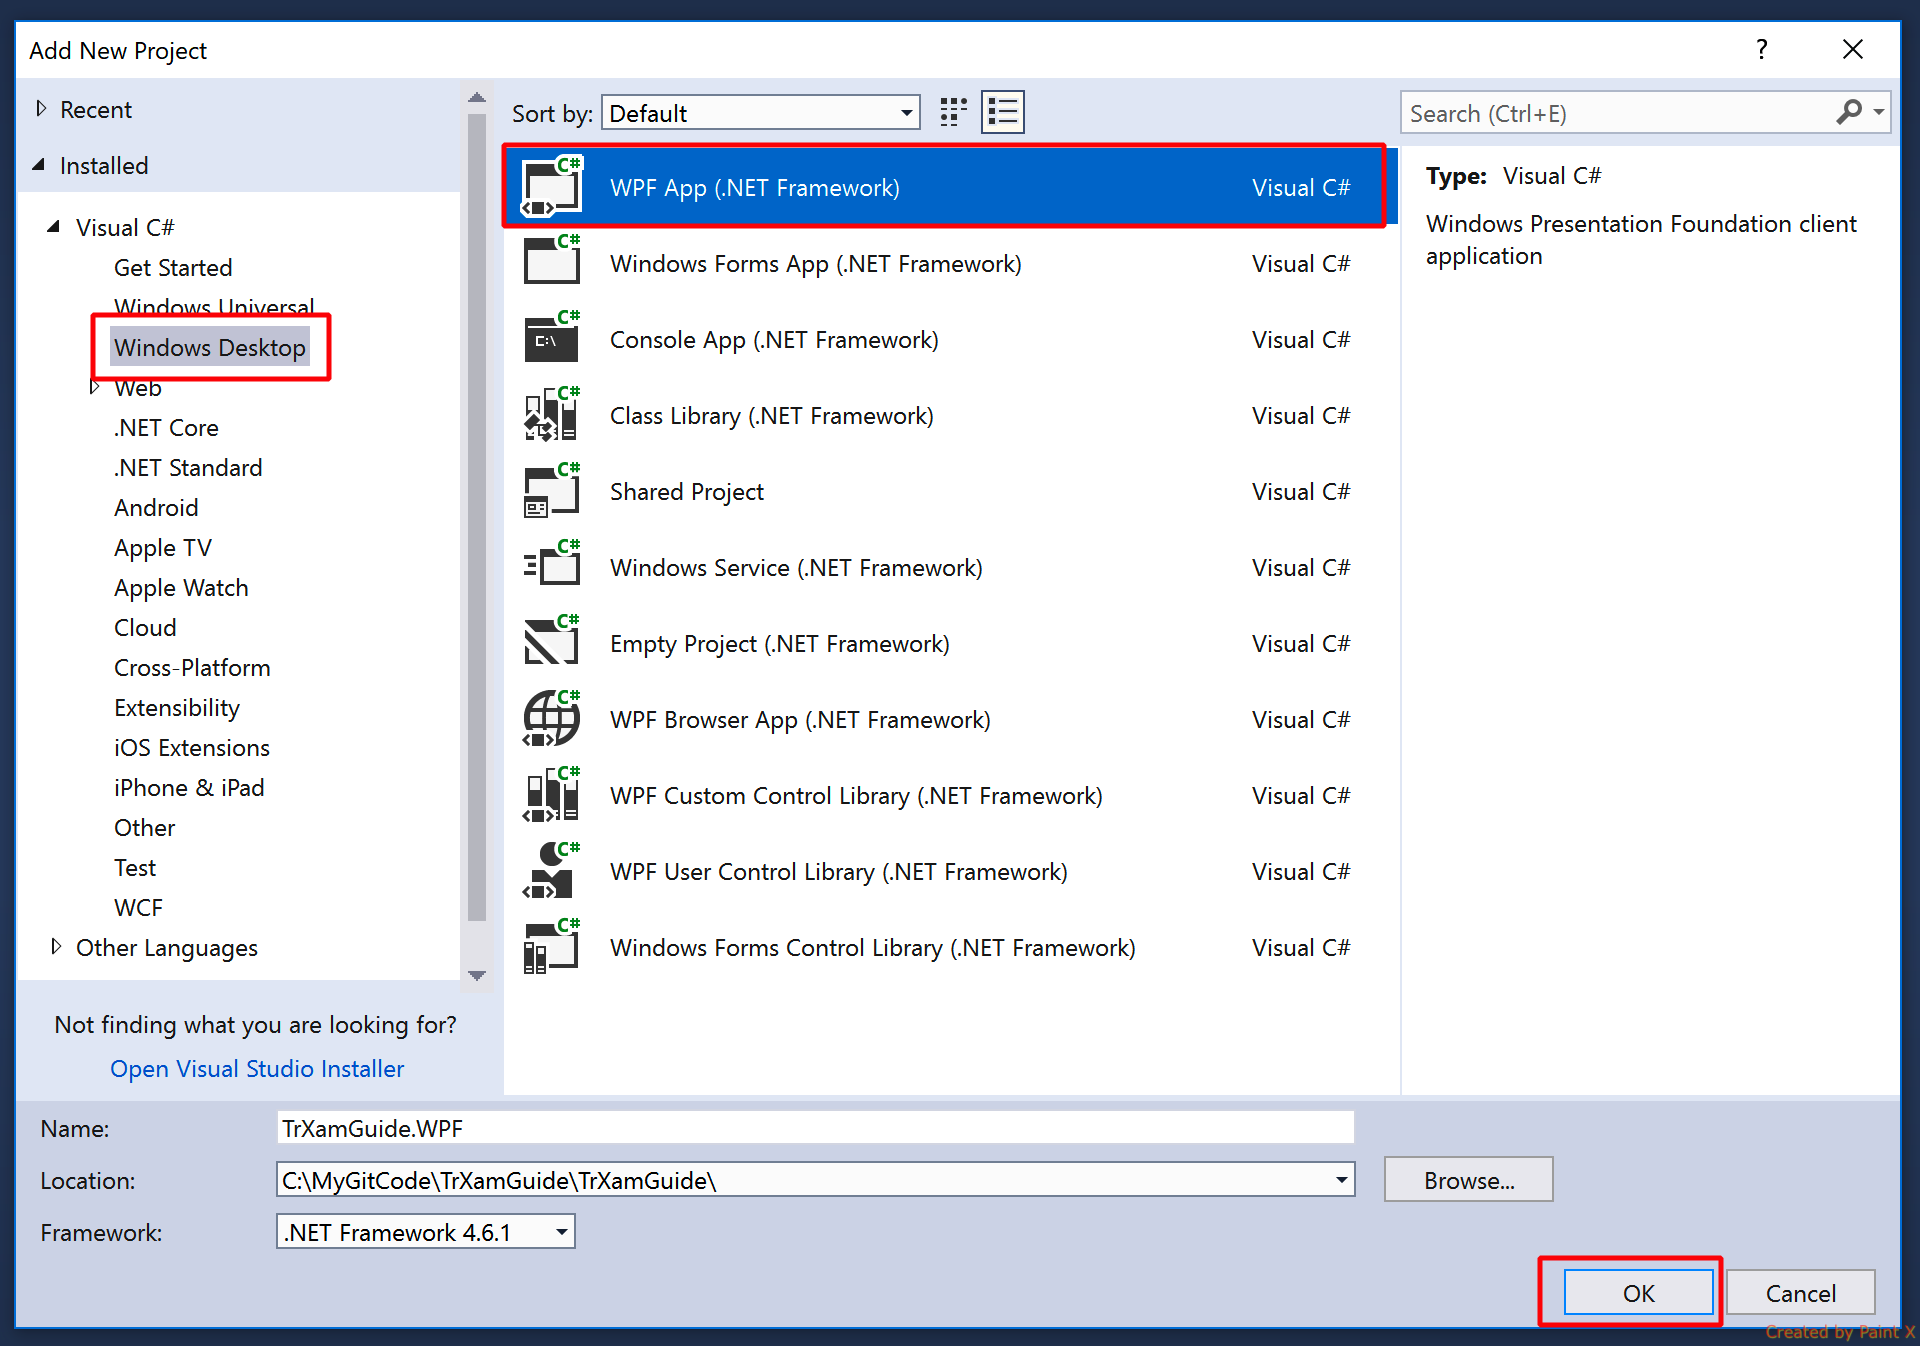Click the category tree scroll up arrow
This screenshot has height=1346, width=1920.
point(477,97)
